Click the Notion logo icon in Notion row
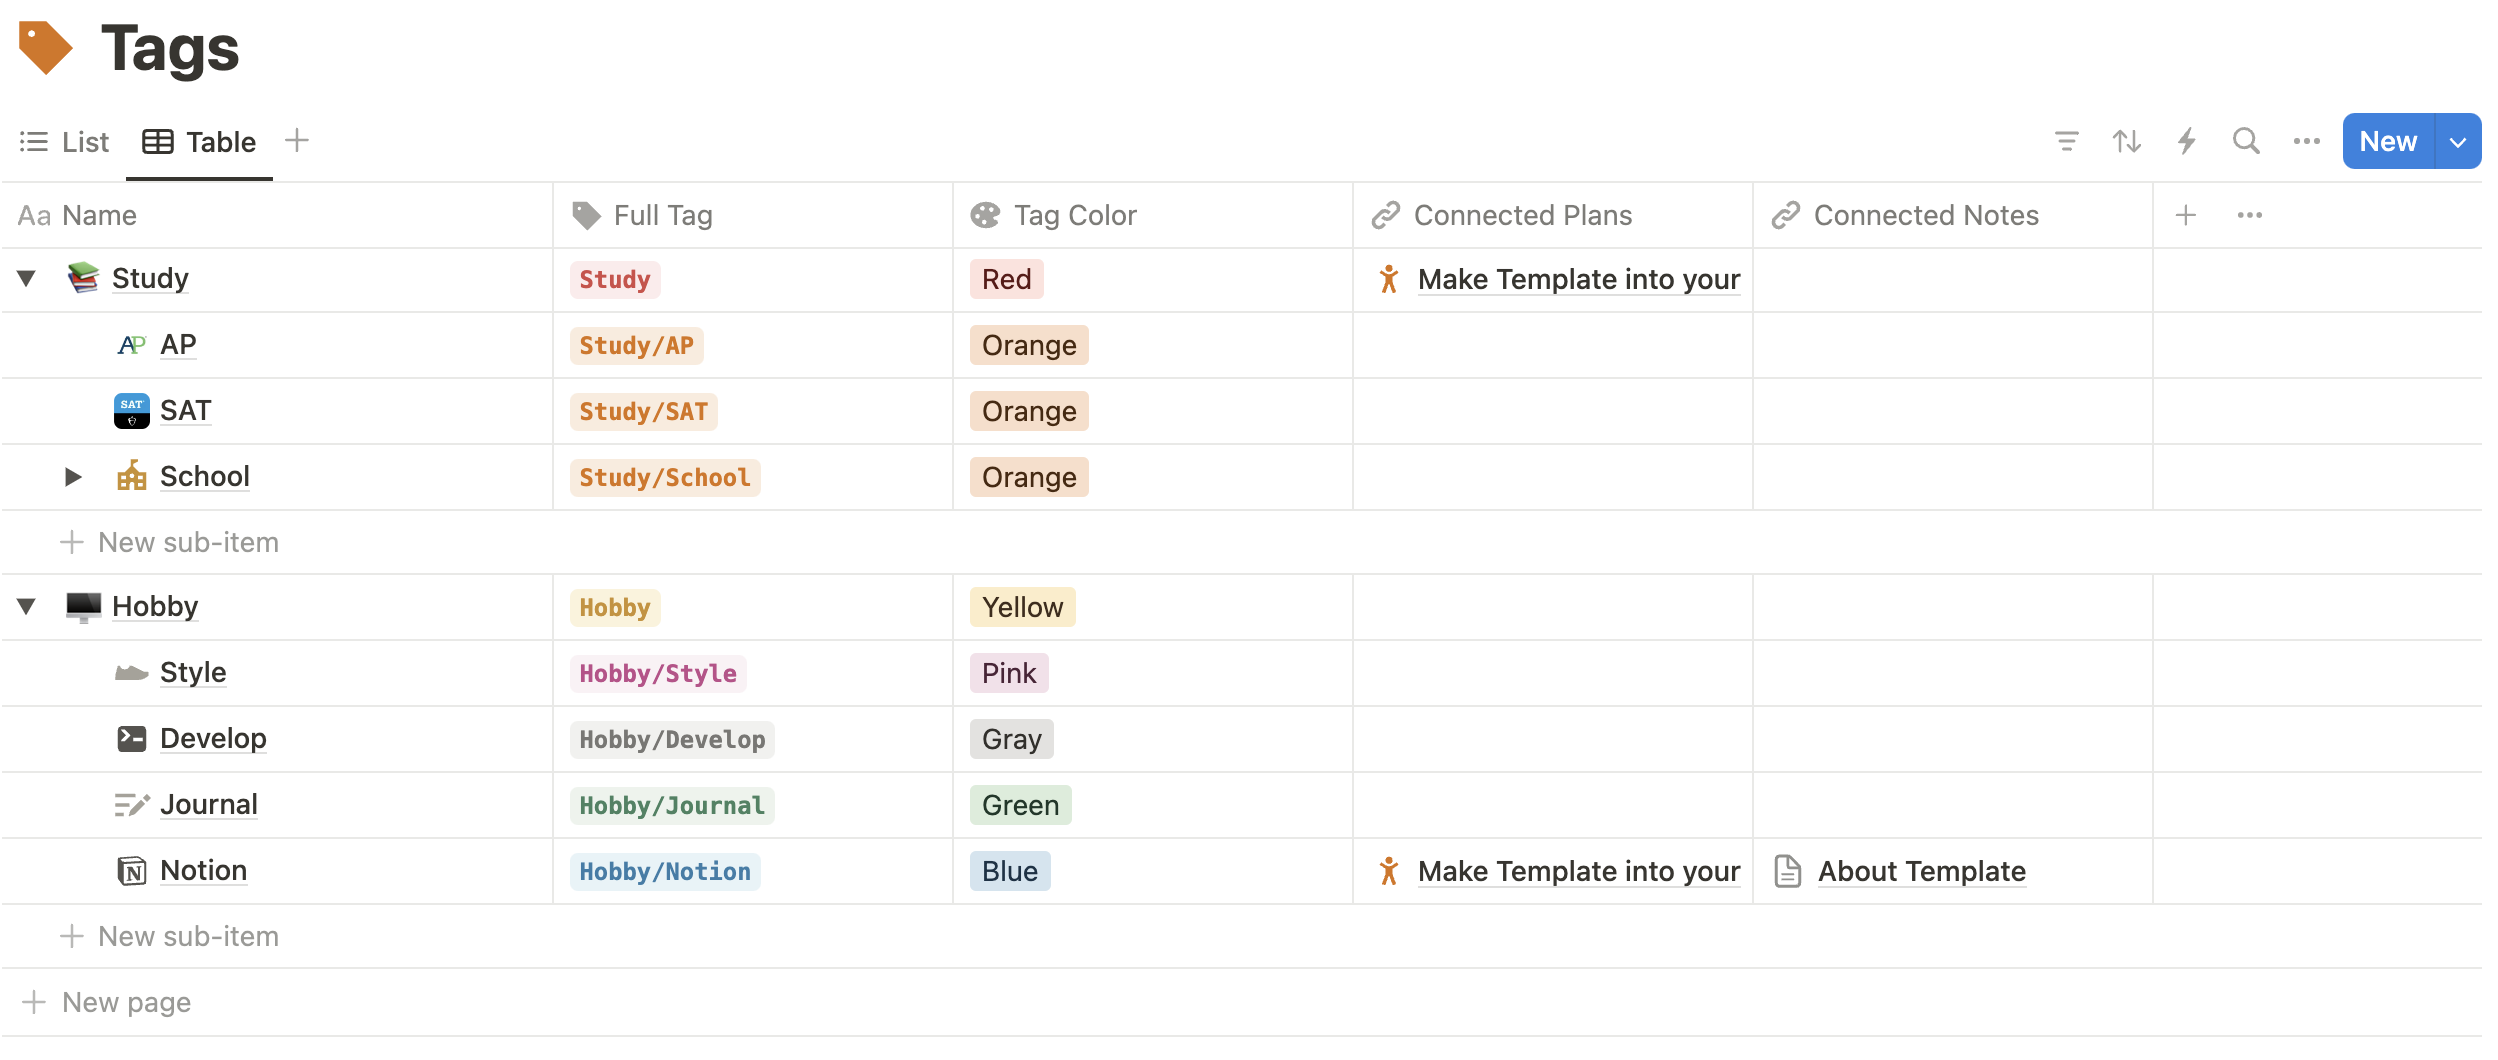Image resolution: width=2498 pixels, height=1060 pixels. [x=131, y=869]
